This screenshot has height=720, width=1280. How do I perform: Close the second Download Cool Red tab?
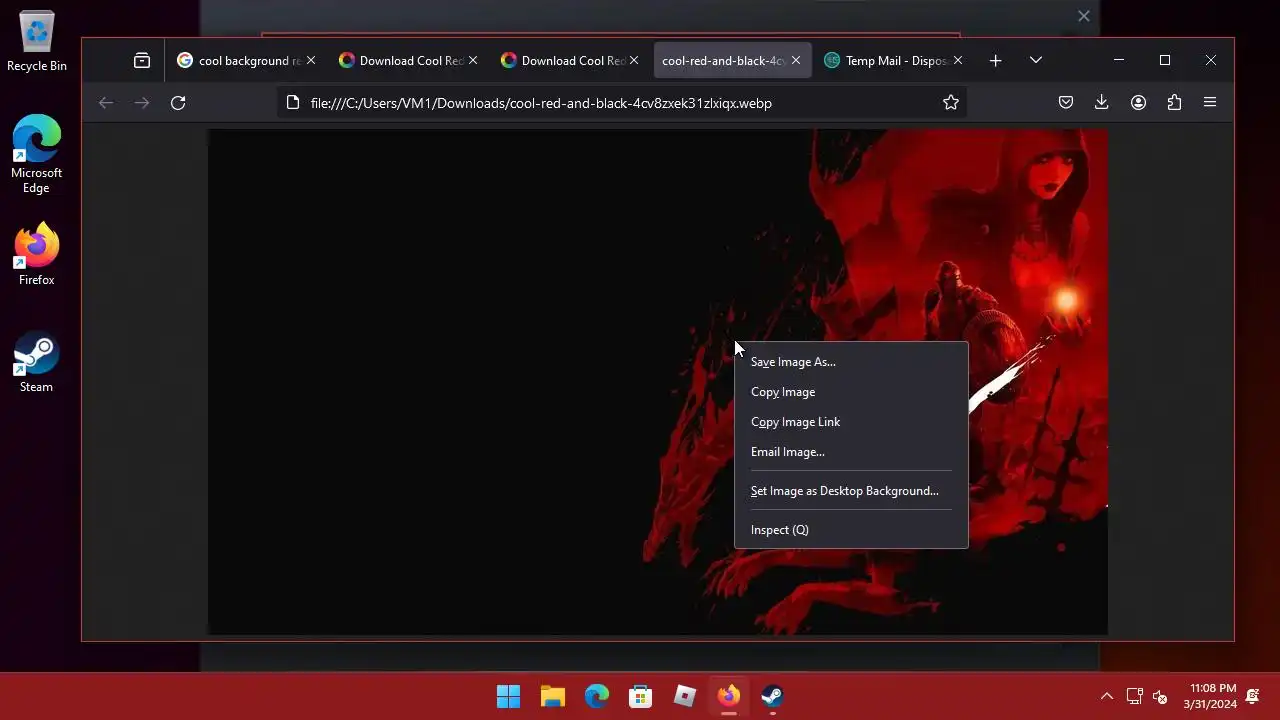634,61
